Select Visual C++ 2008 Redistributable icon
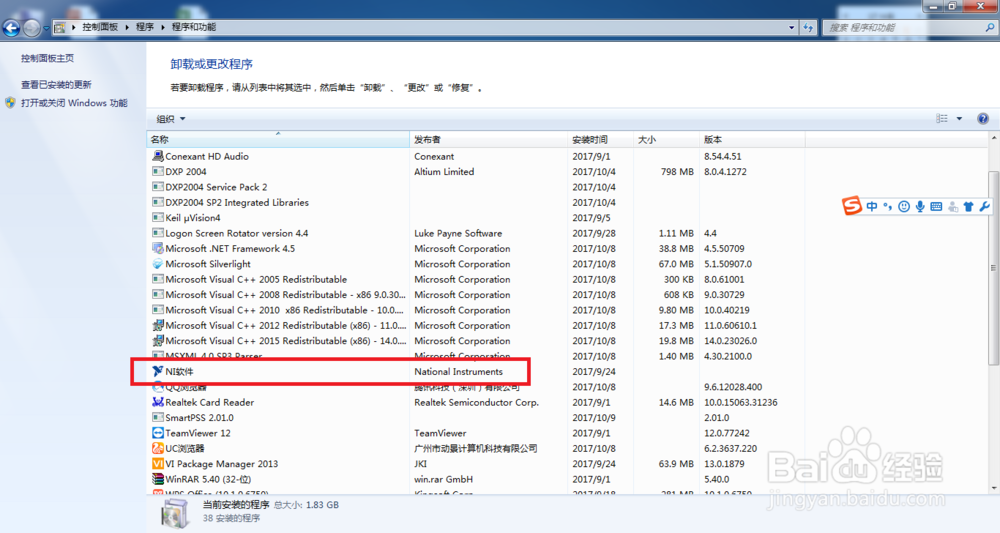Image resolution: width=1000 pixels, height=533 pixels. 158,295
